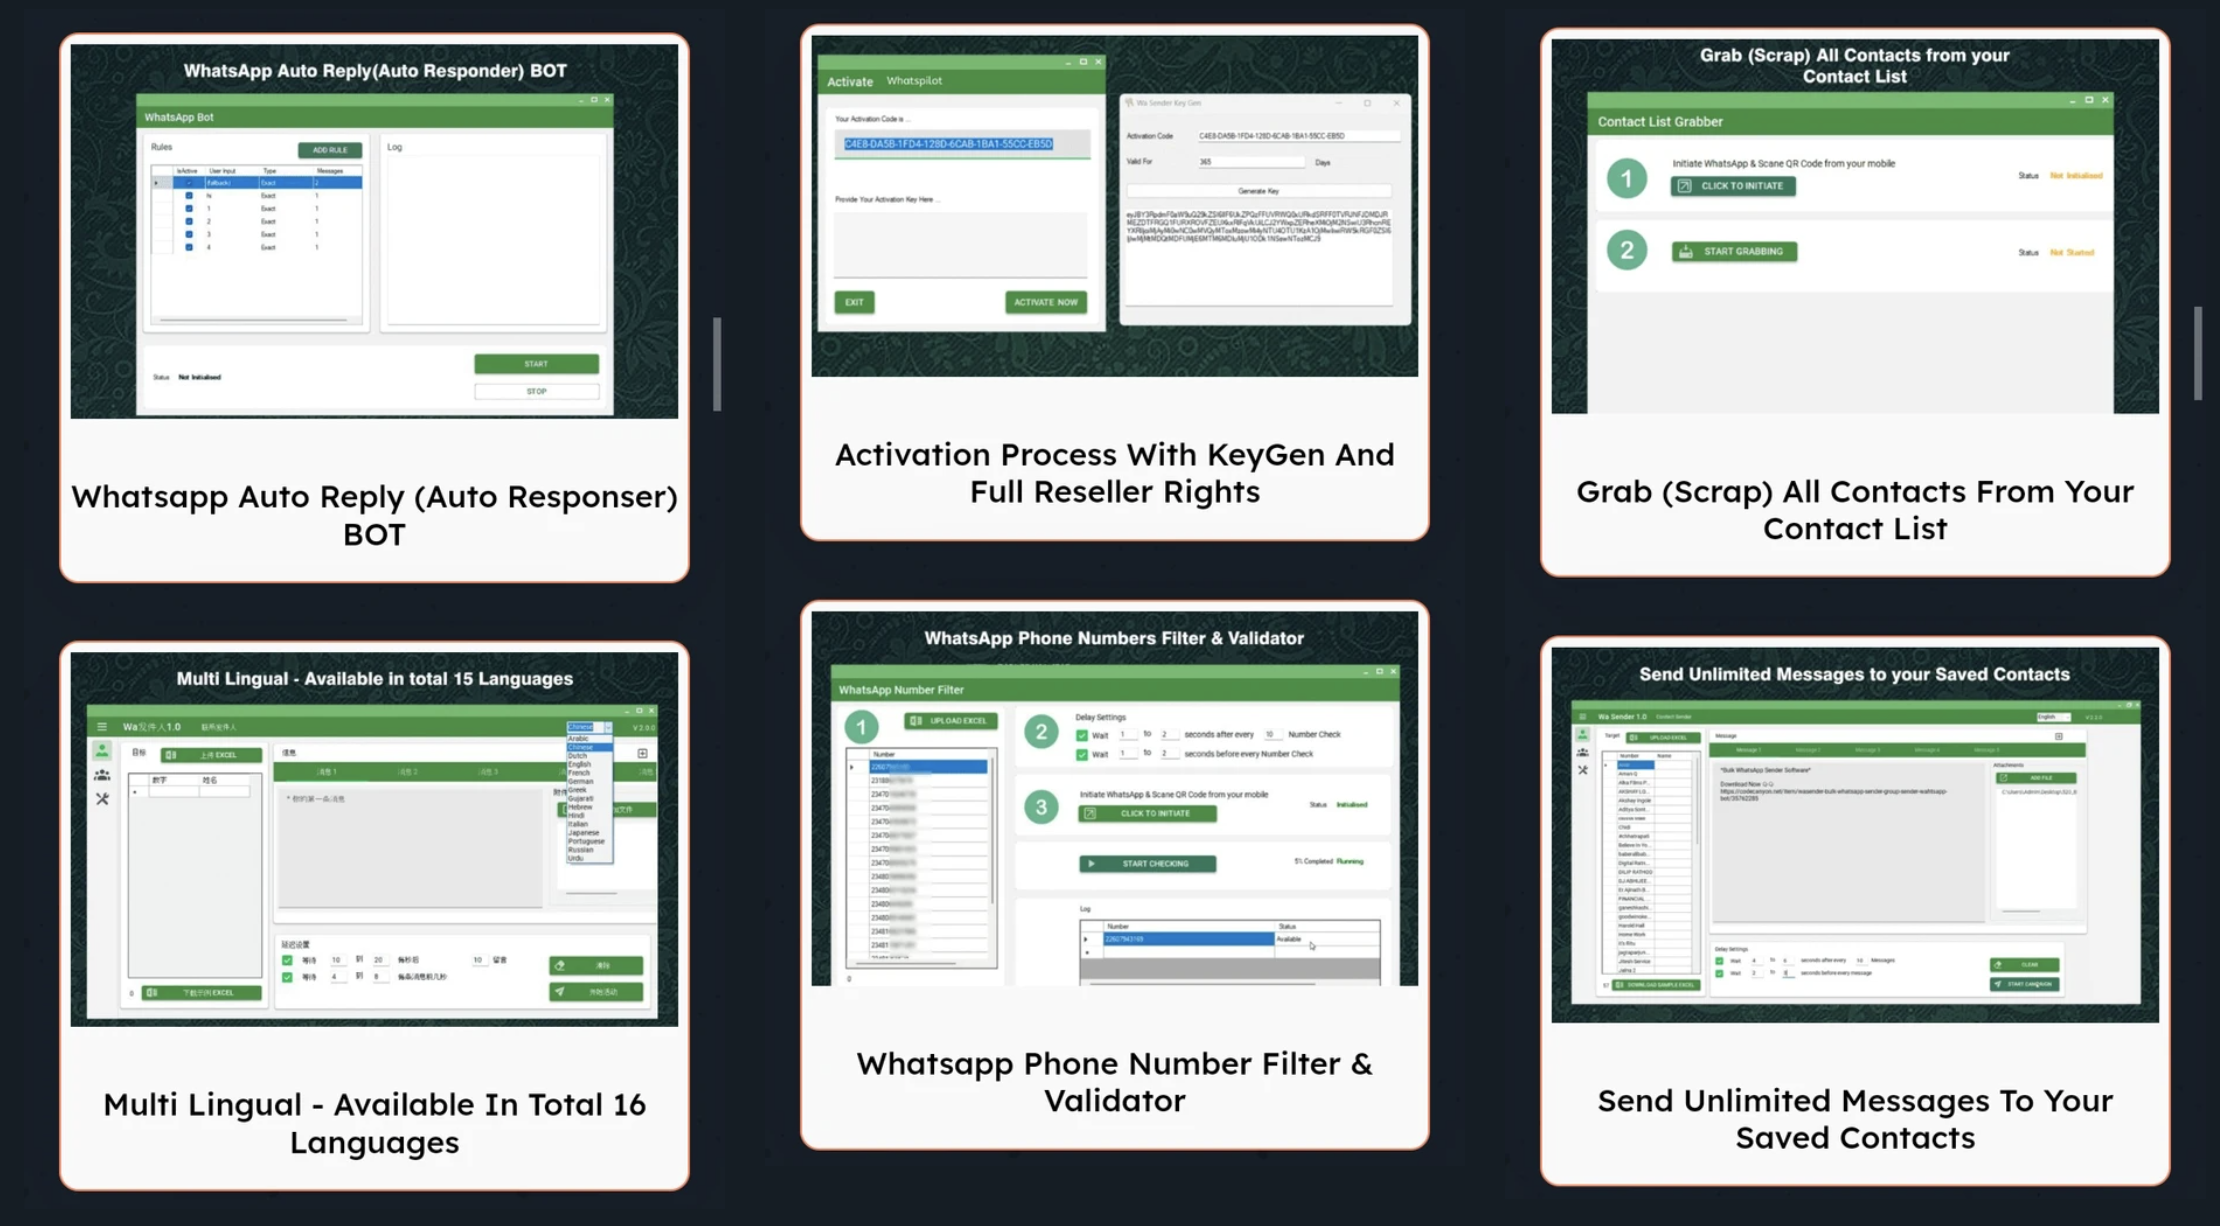Open the Message 1 tab in Wa Sender

[x=1747, y=750]
